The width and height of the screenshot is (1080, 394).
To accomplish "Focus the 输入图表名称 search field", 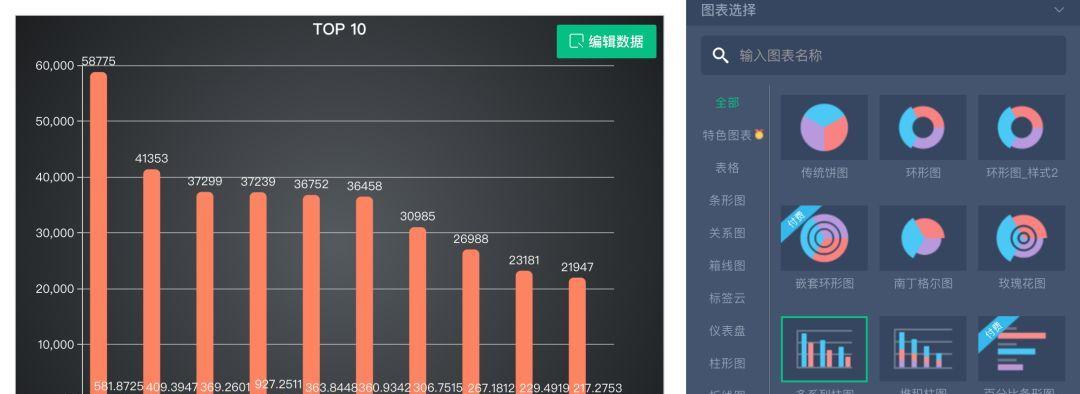I will coord(884,55).
